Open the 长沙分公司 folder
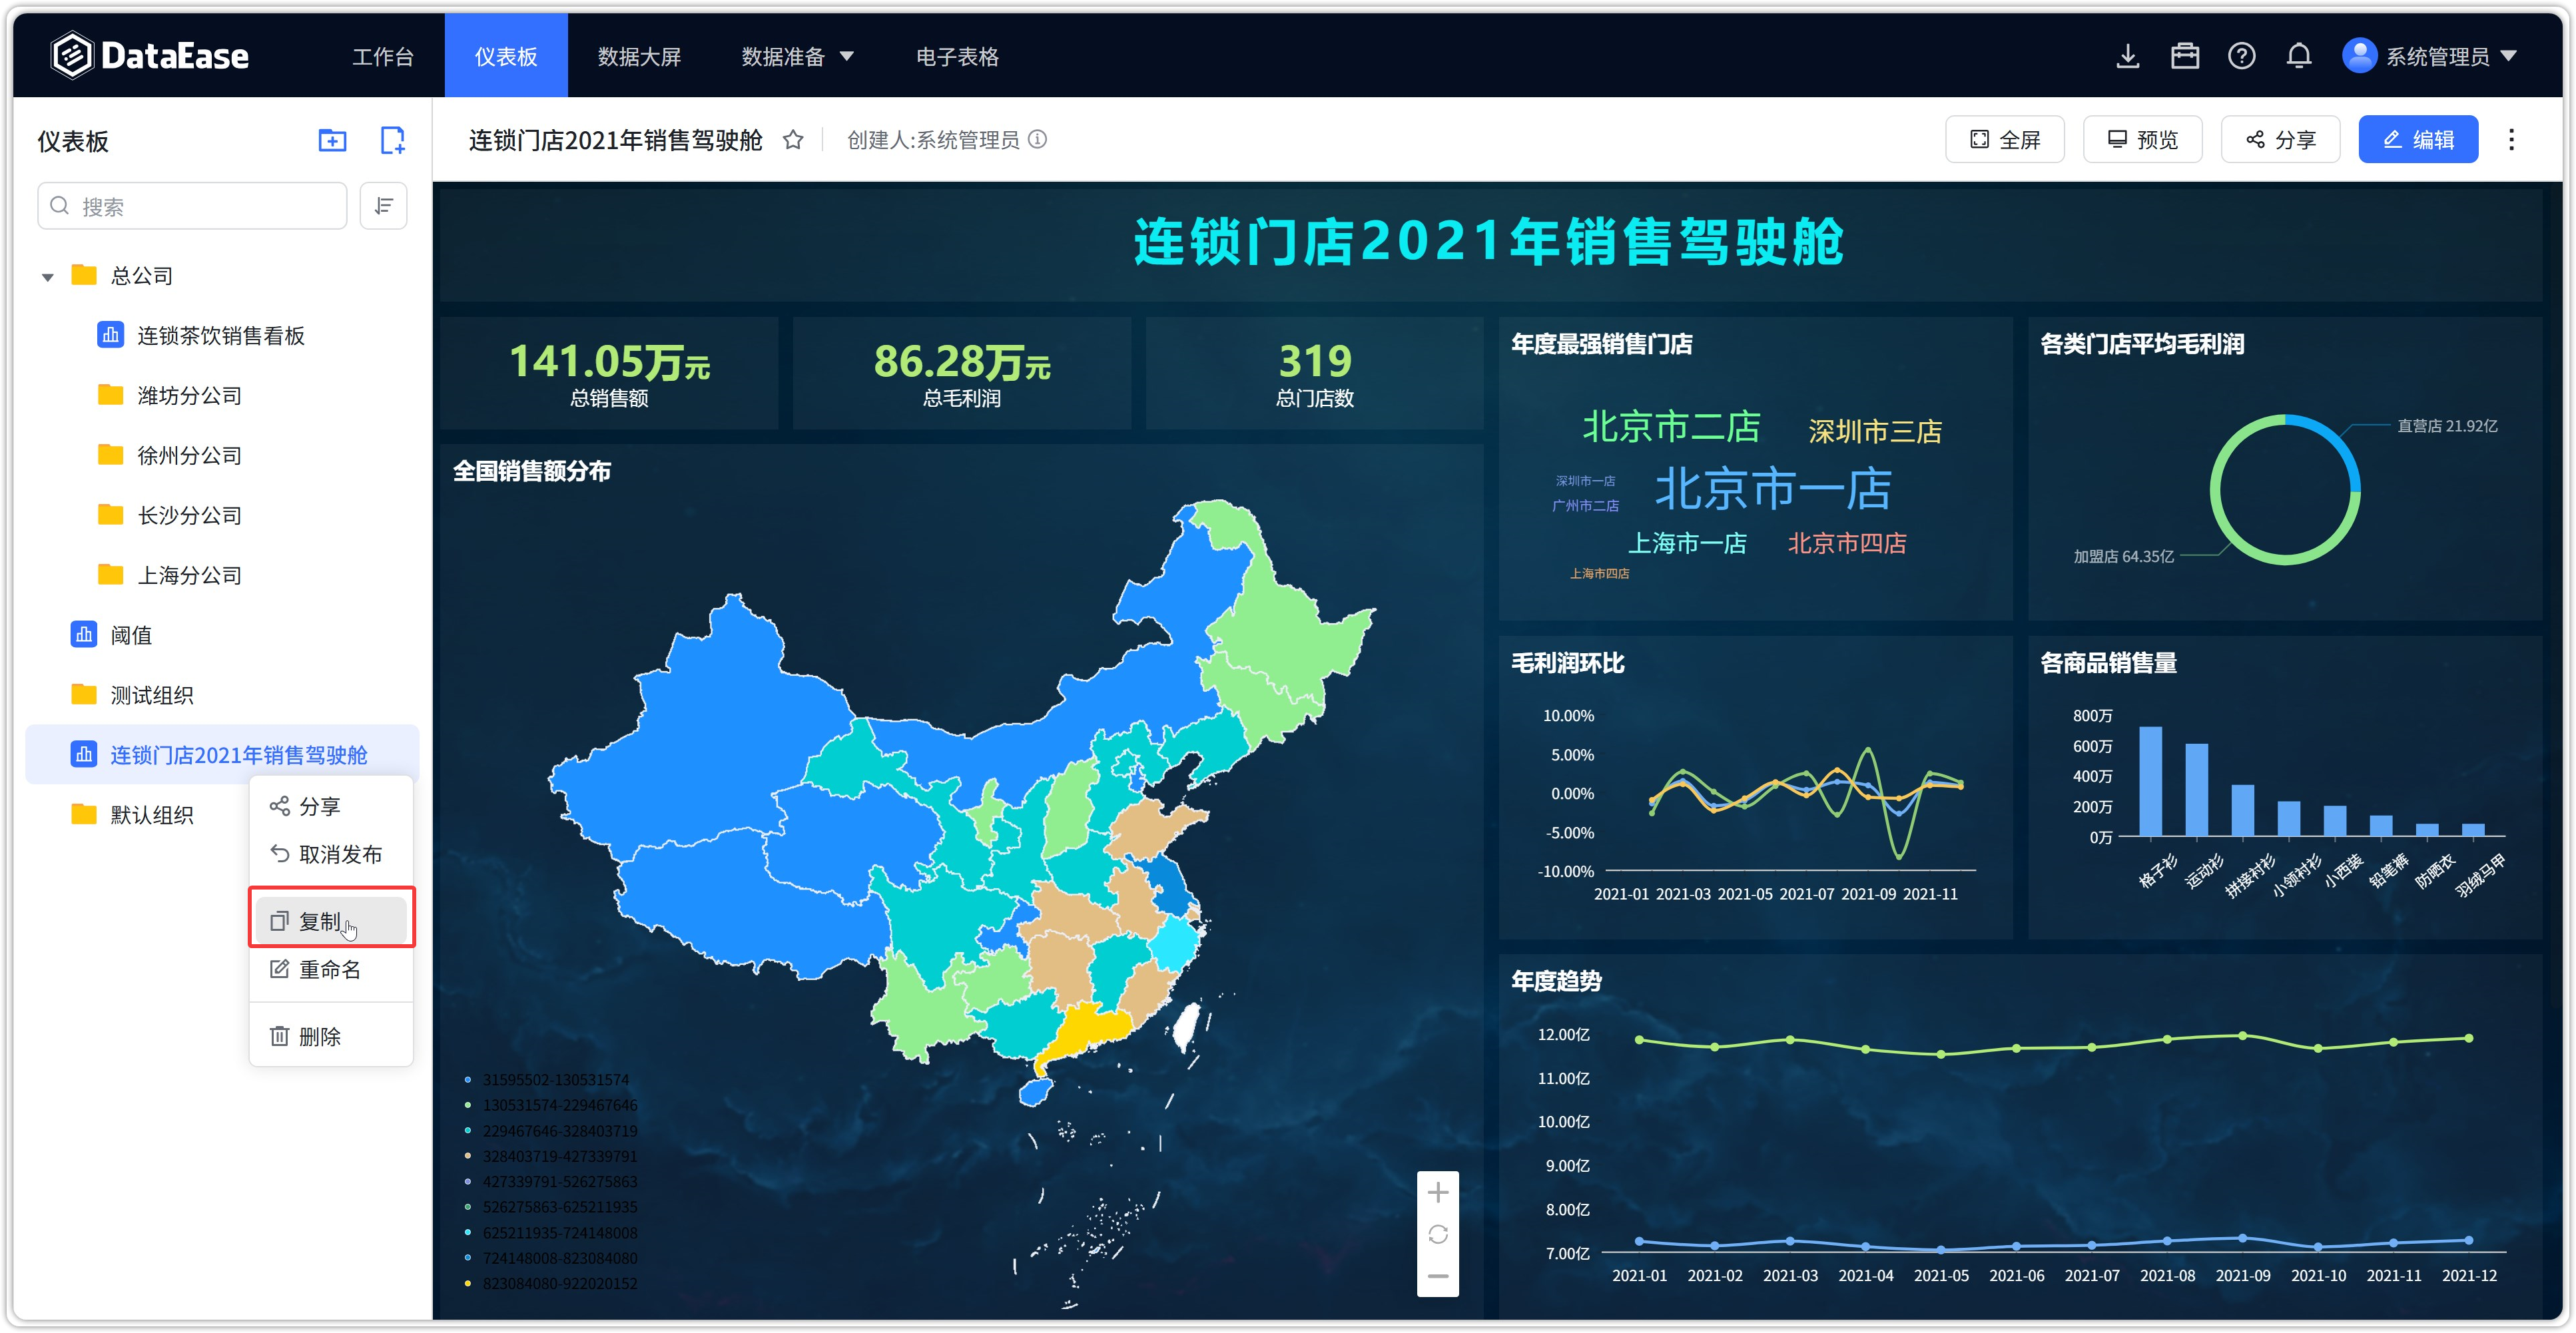 pos(190,515)
